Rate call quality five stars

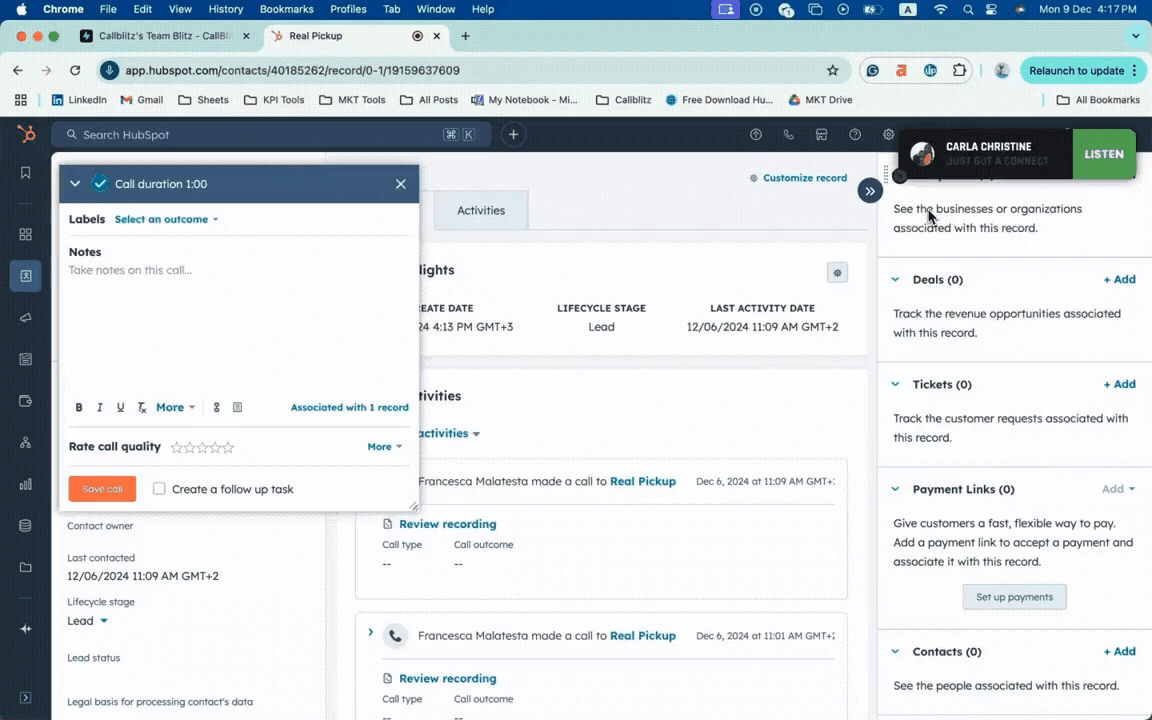[x=228, y=447]
